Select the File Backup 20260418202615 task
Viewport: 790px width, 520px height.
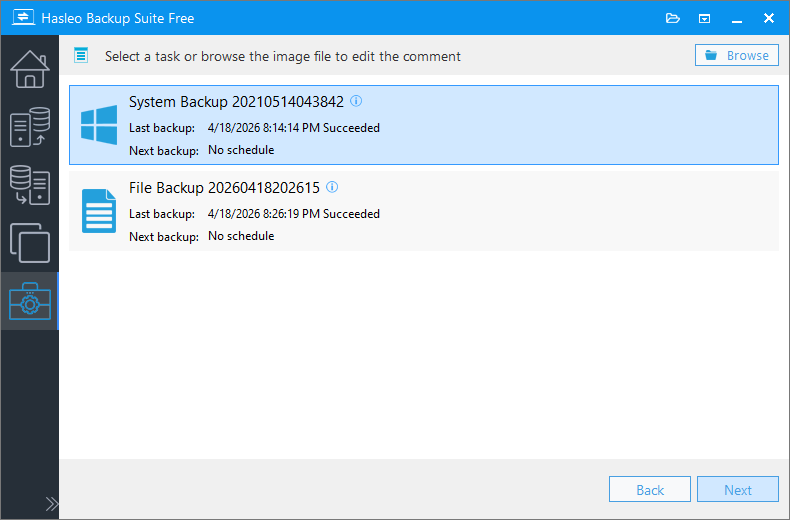point(424,211)
